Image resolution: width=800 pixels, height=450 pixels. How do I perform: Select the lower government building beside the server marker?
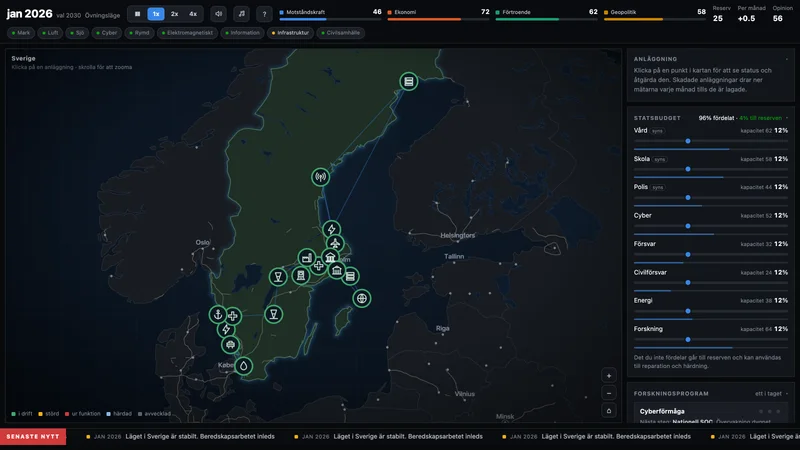pos(337,270)
